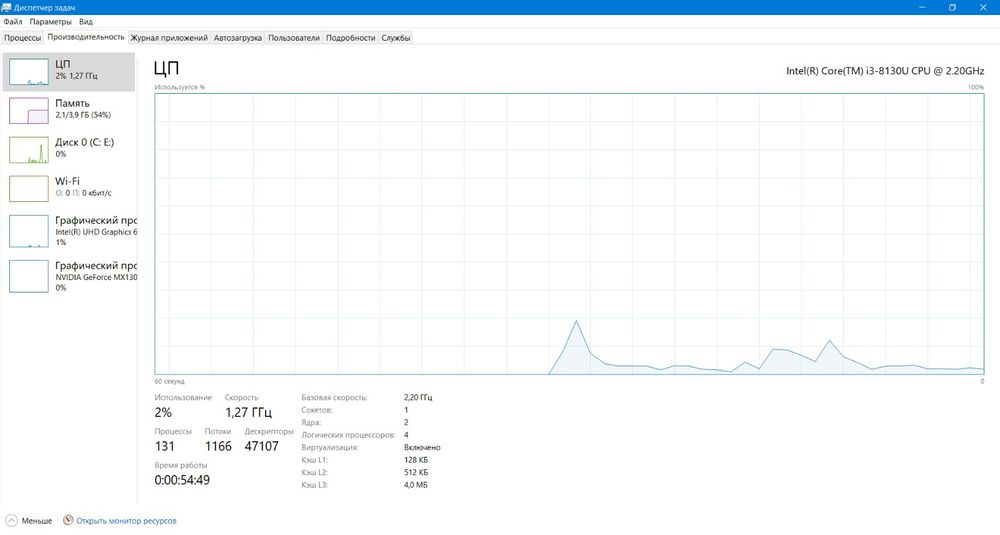Click the Intel(R) Core(TM) i3-8130U CPU name
Image resolution: width=1000 pixels, height=535 pixels.
[885, 71]
